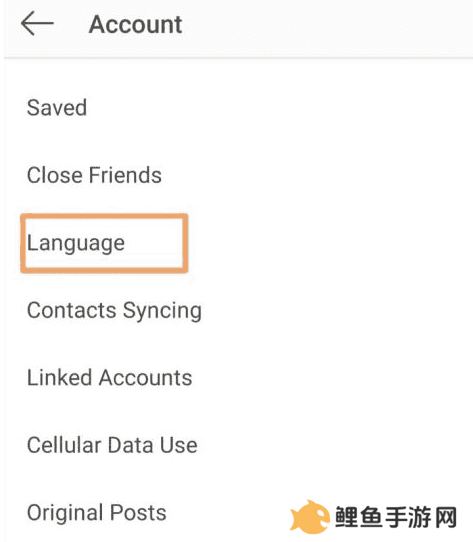Image resolution: width=473 pixels, height=542 pixels.
Task: Click the Chinese watermark text beside fish
Action: (x=396, y=517)
